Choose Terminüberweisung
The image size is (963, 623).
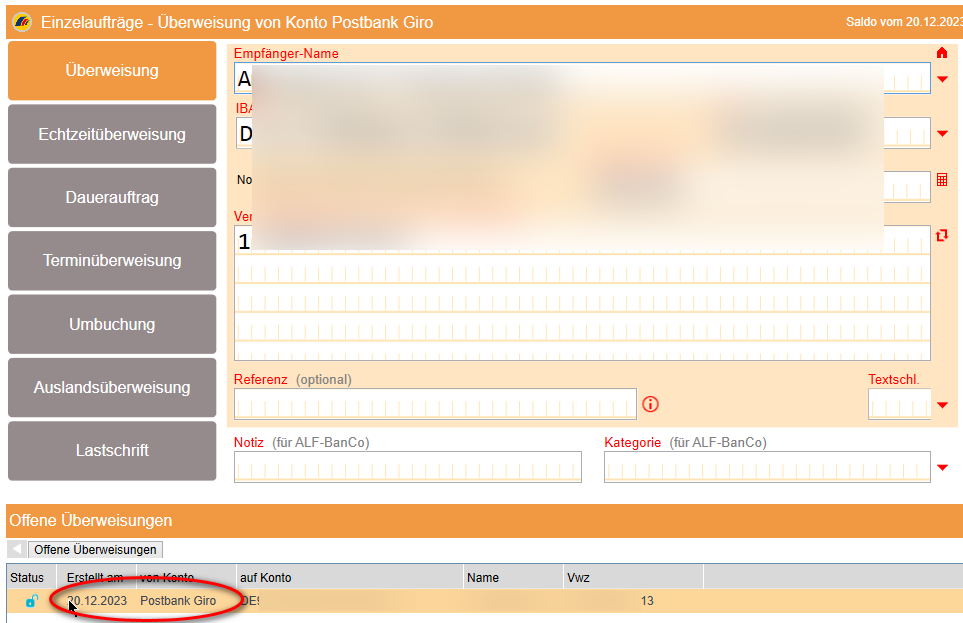click(x=112, y=260)
